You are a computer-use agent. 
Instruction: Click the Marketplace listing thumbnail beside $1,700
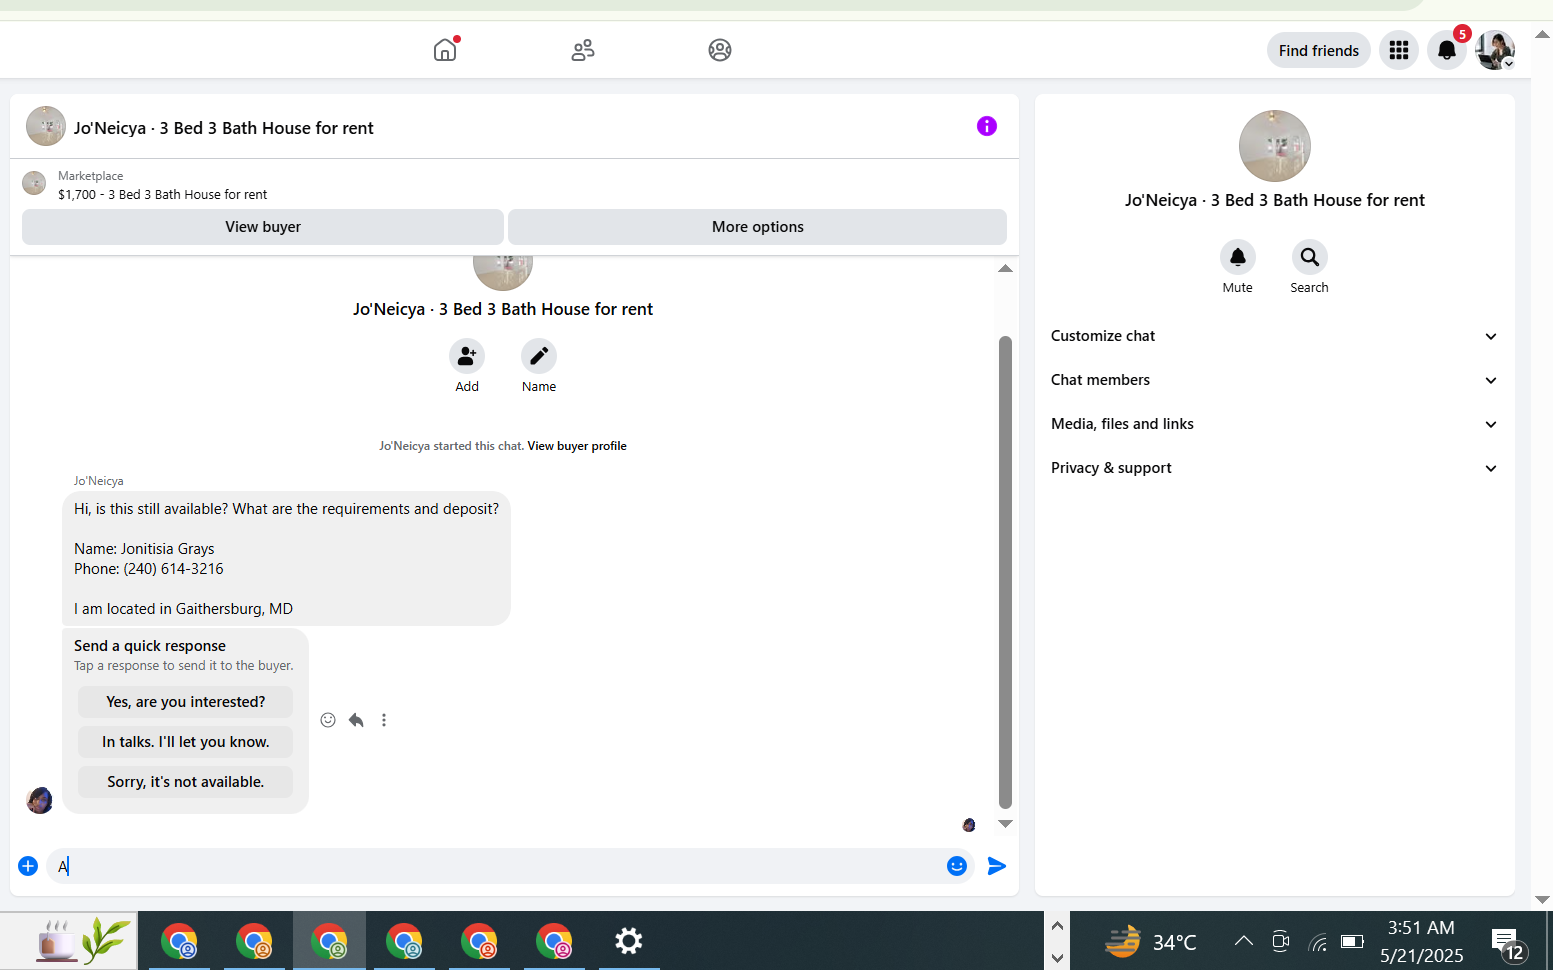(34, 183)
